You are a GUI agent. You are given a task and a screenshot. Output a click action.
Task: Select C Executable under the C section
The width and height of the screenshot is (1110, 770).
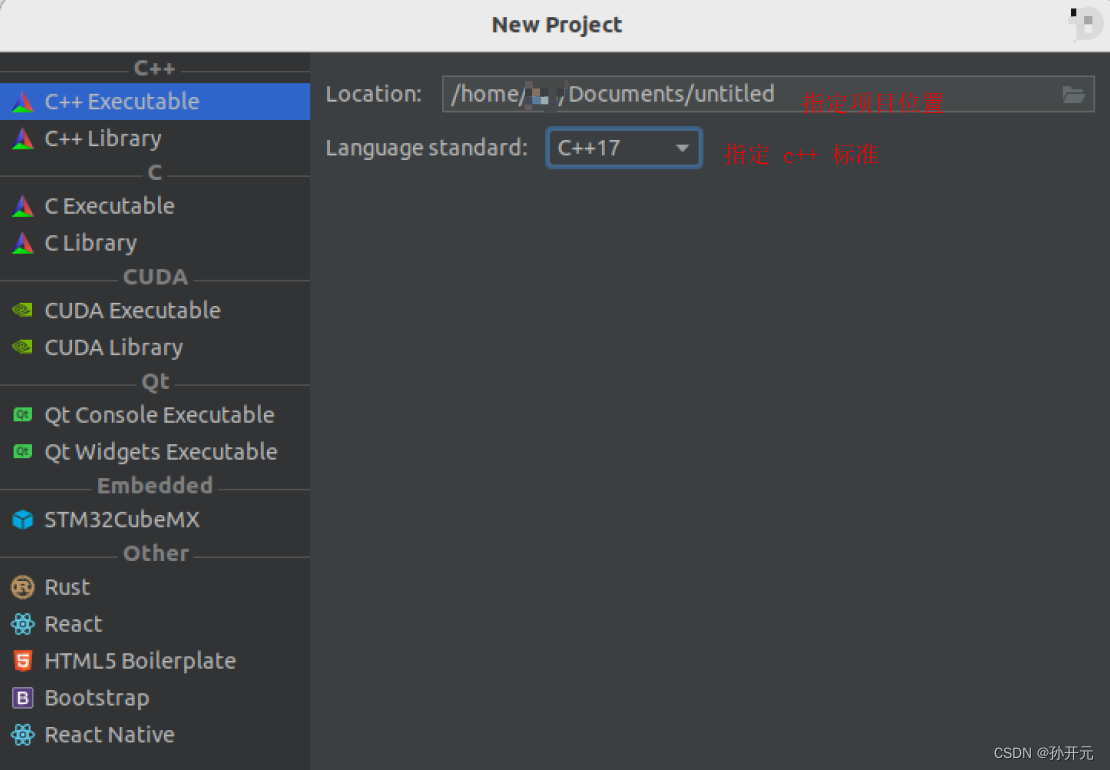pyautogui.click(x=109, y=205)
